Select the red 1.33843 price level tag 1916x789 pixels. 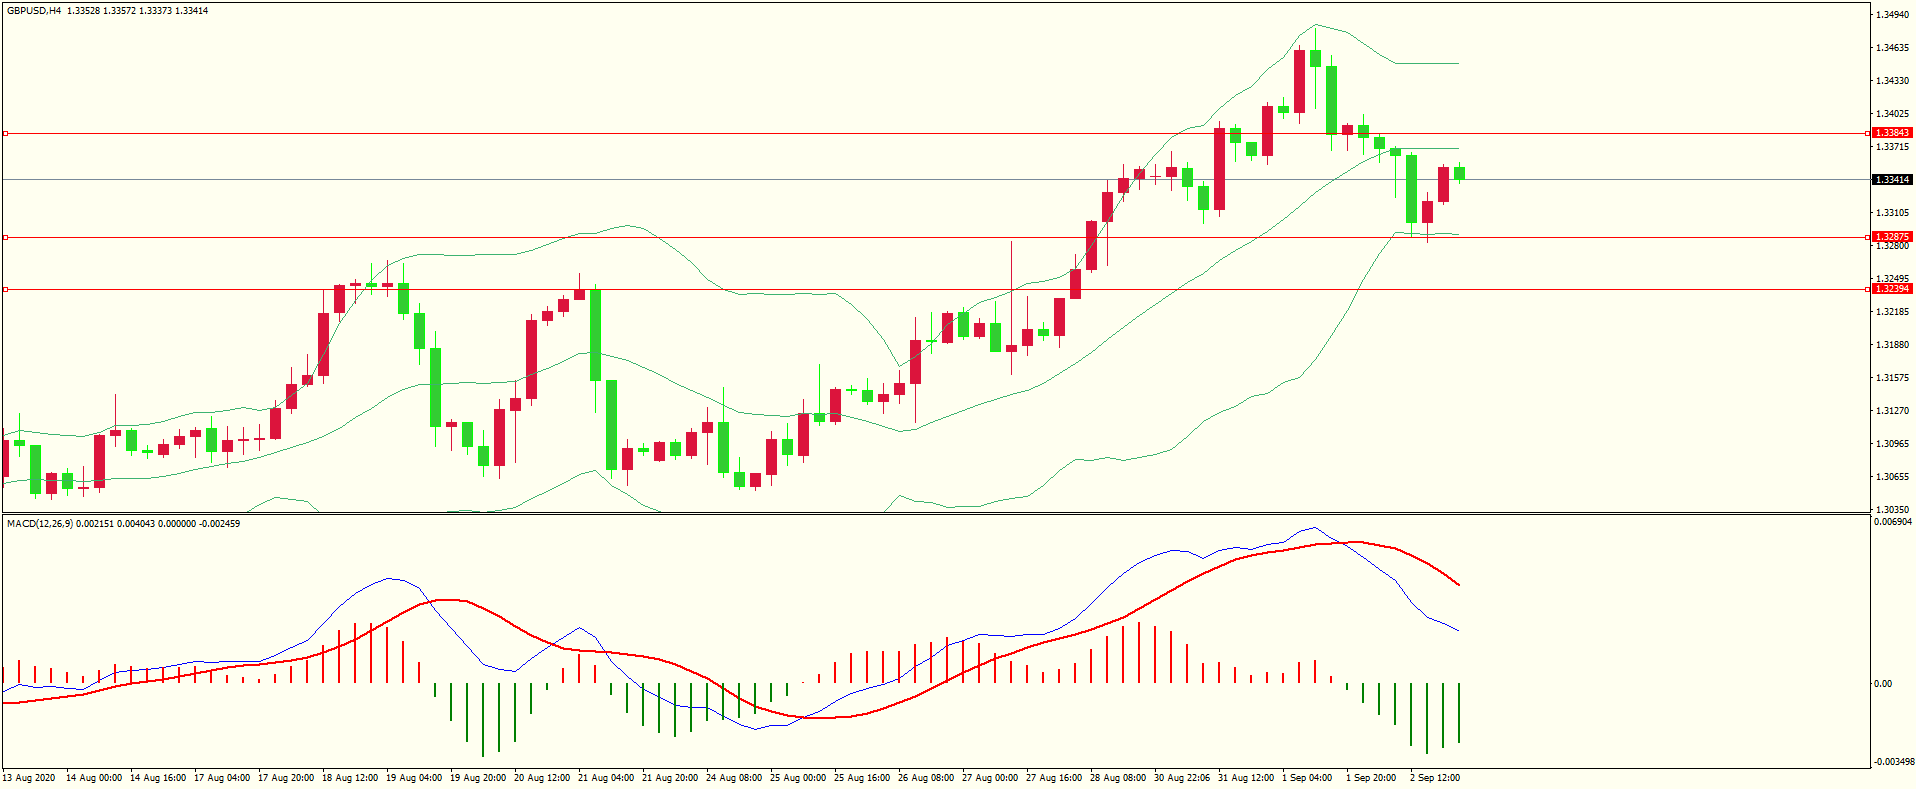pyautogui.click(x=1892, y=133)
